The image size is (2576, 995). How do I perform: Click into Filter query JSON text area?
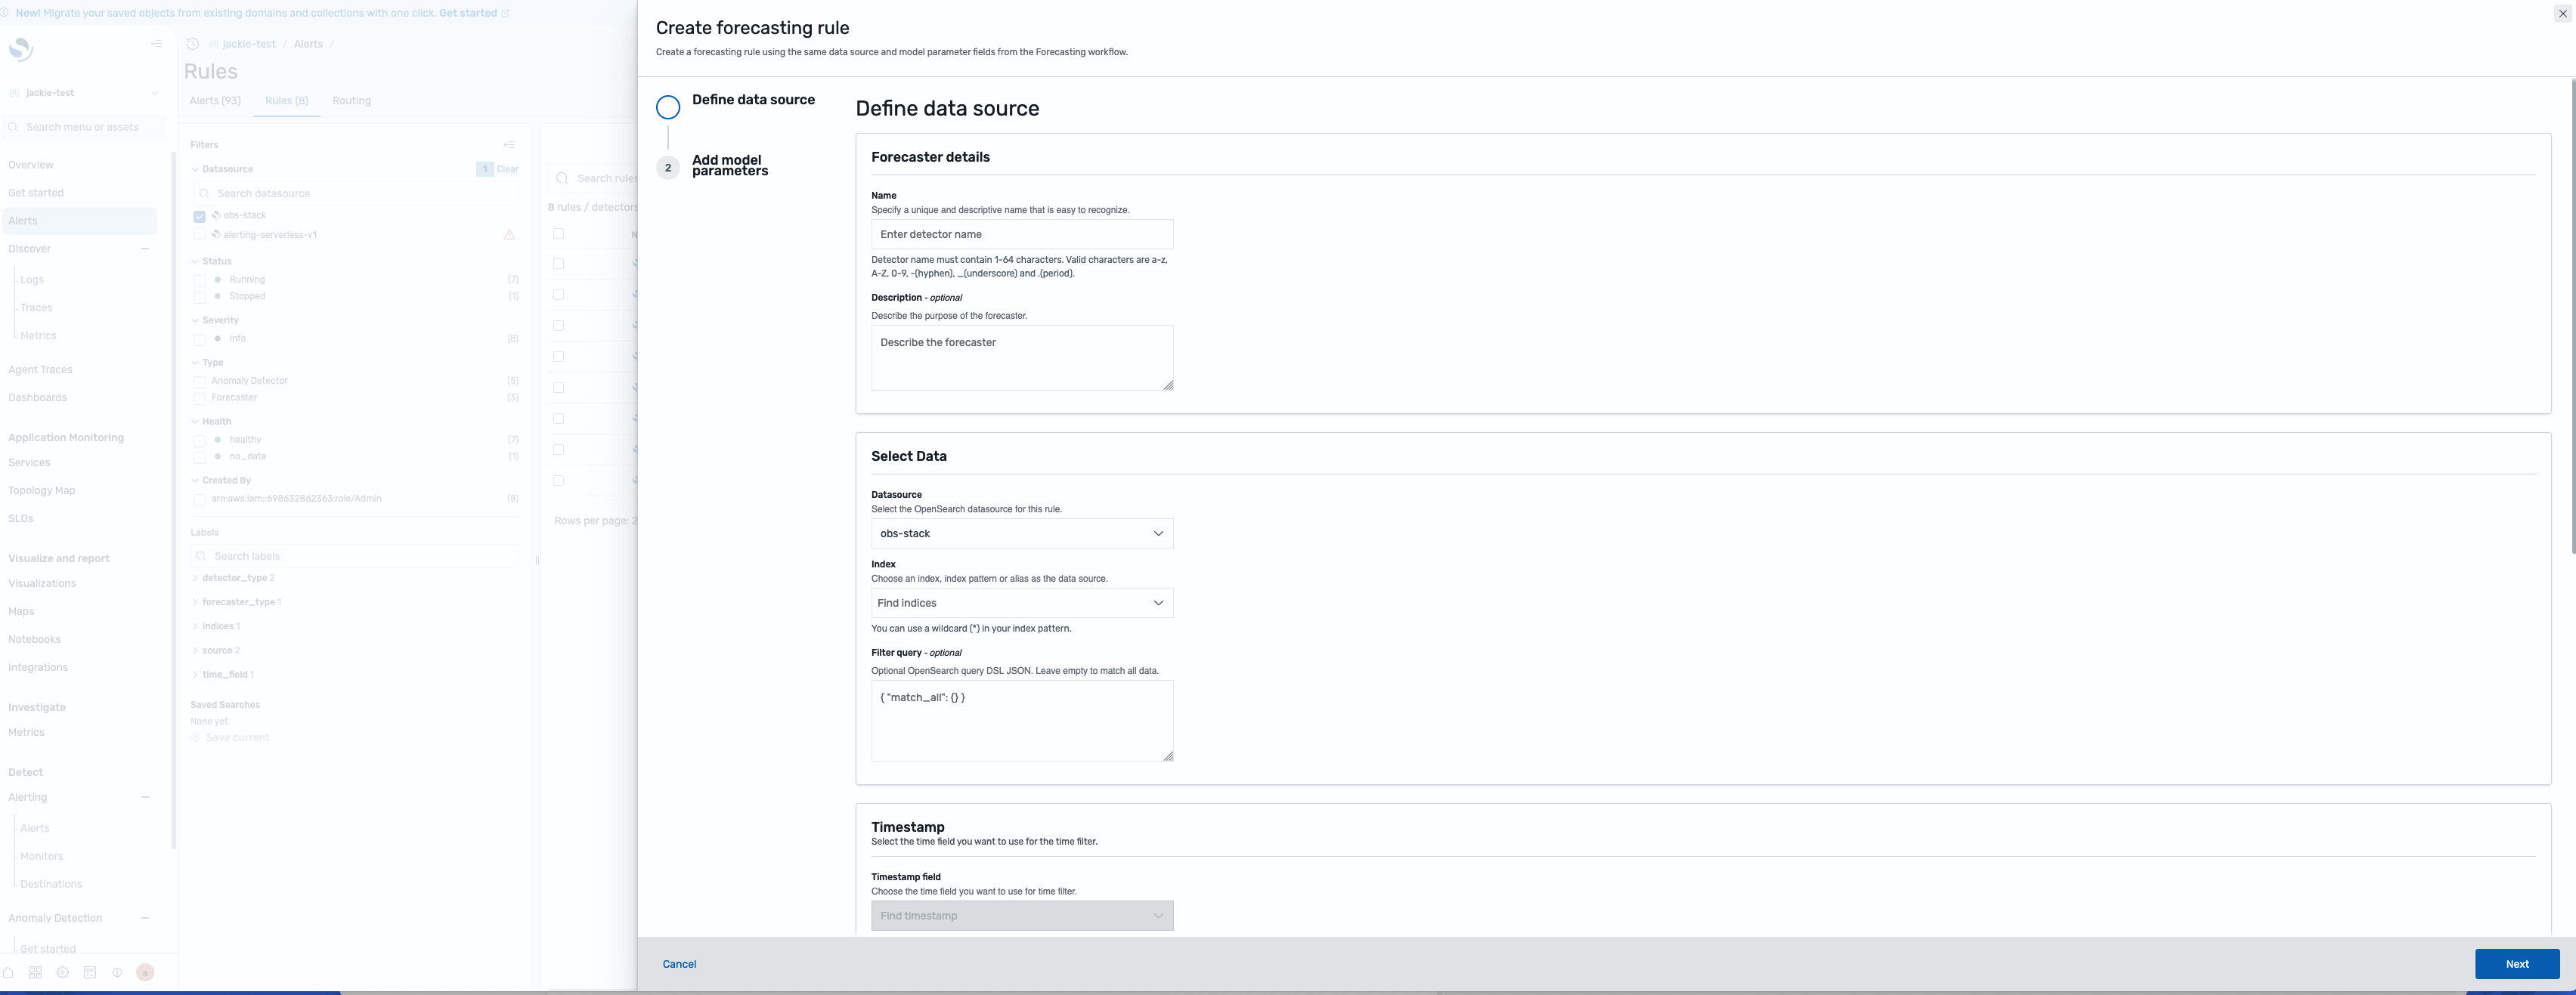(1022, 721)
